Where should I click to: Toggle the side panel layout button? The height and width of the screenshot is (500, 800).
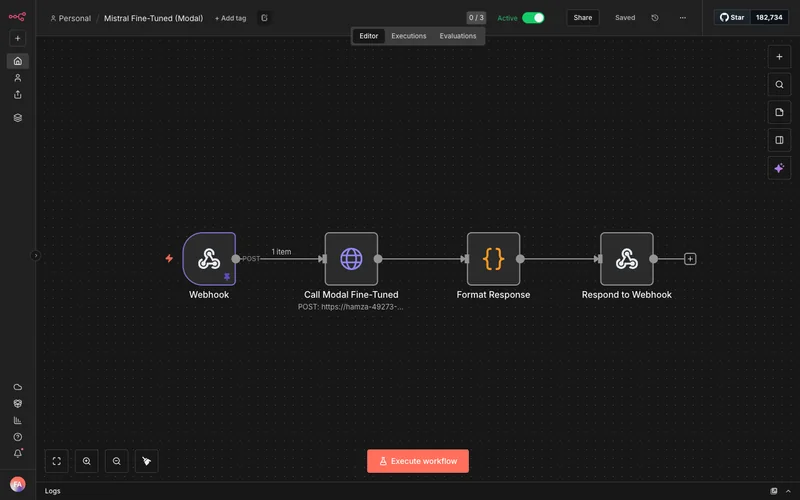779,140
